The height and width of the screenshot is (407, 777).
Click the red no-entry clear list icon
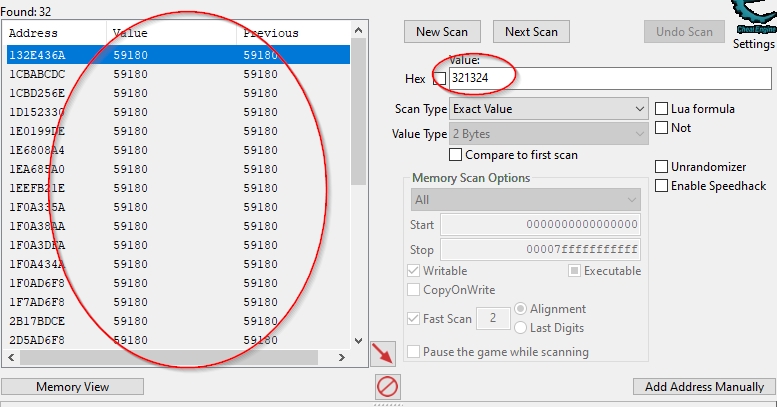pos(388,386)
